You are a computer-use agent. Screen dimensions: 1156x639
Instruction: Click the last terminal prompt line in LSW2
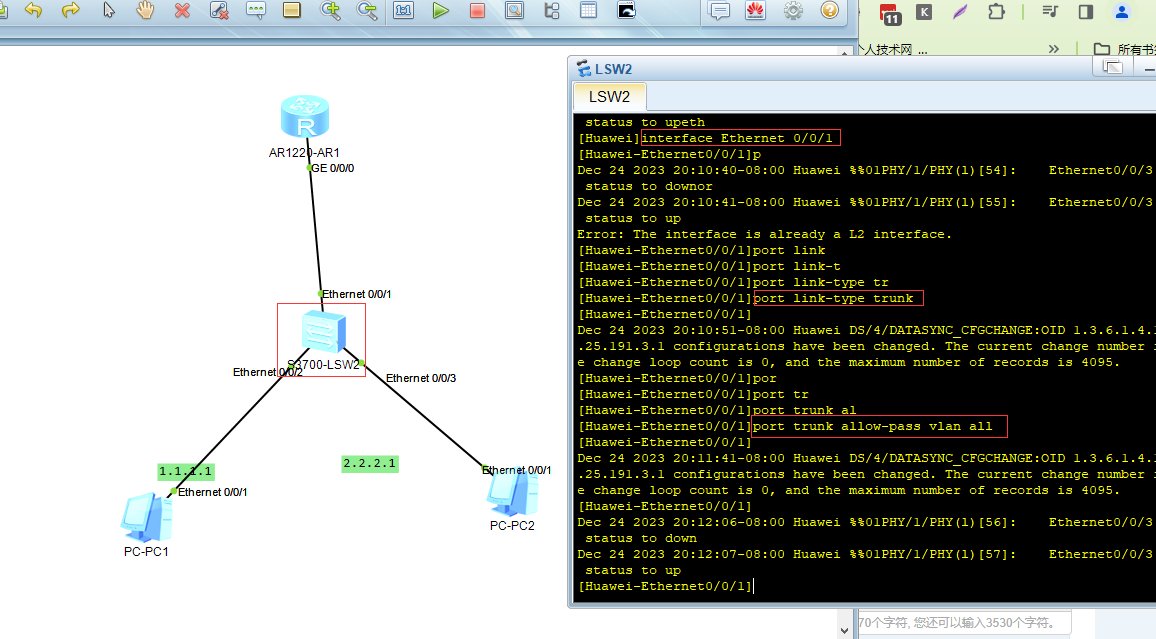[x=665, y=587]
